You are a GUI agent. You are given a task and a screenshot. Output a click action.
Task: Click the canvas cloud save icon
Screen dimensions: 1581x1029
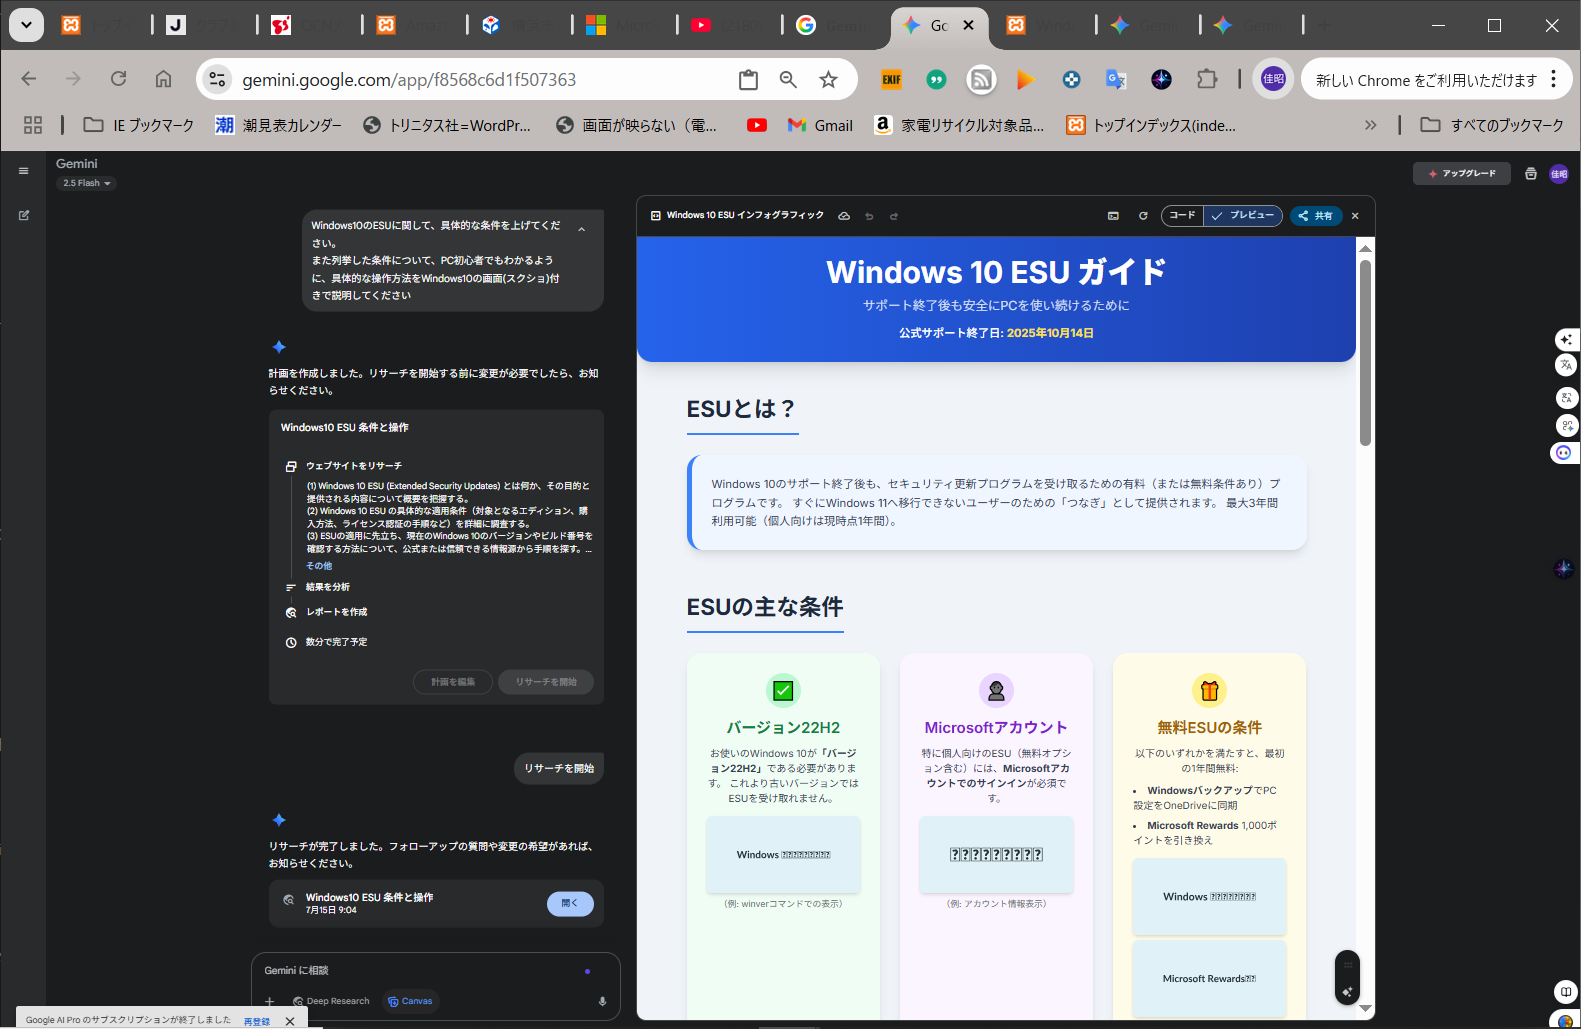pyautogui.click(x=844, y=216)
